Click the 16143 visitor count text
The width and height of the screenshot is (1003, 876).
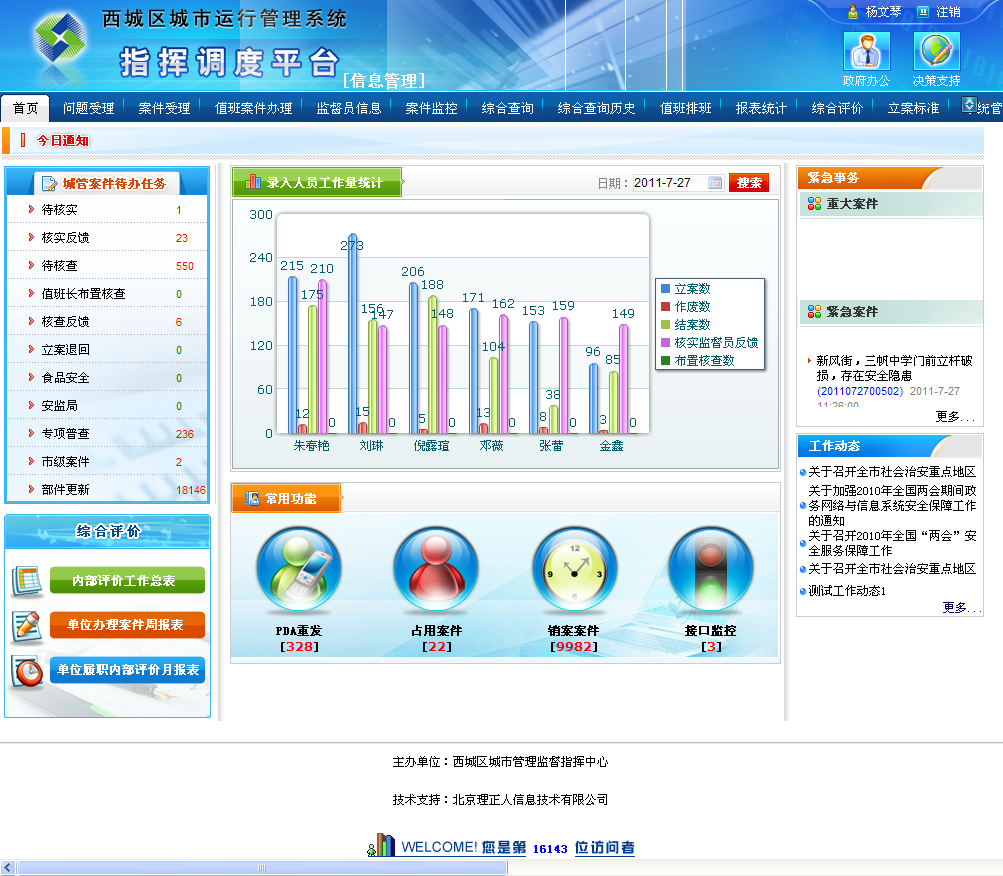pyautogui.click(x=550, y=848)
